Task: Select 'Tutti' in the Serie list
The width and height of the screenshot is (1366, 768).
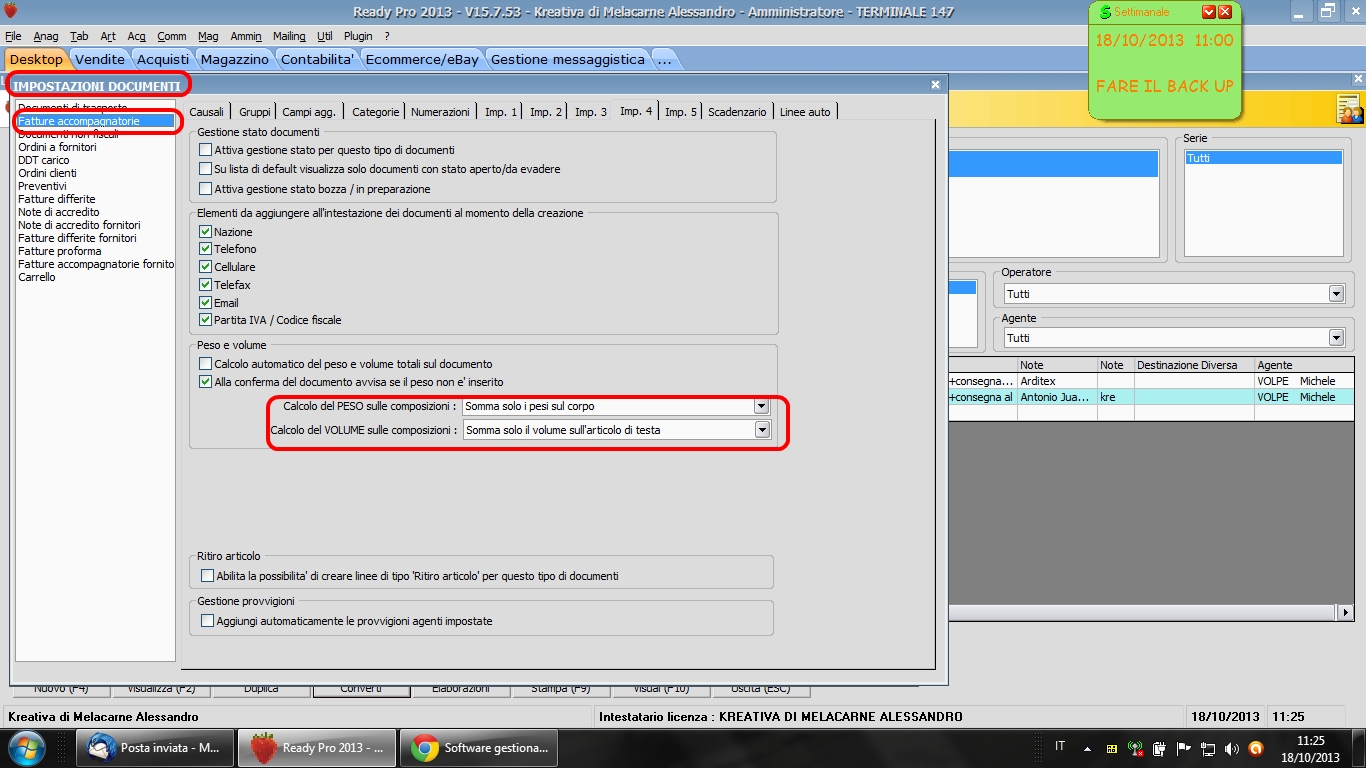Action: (1264, 158)
